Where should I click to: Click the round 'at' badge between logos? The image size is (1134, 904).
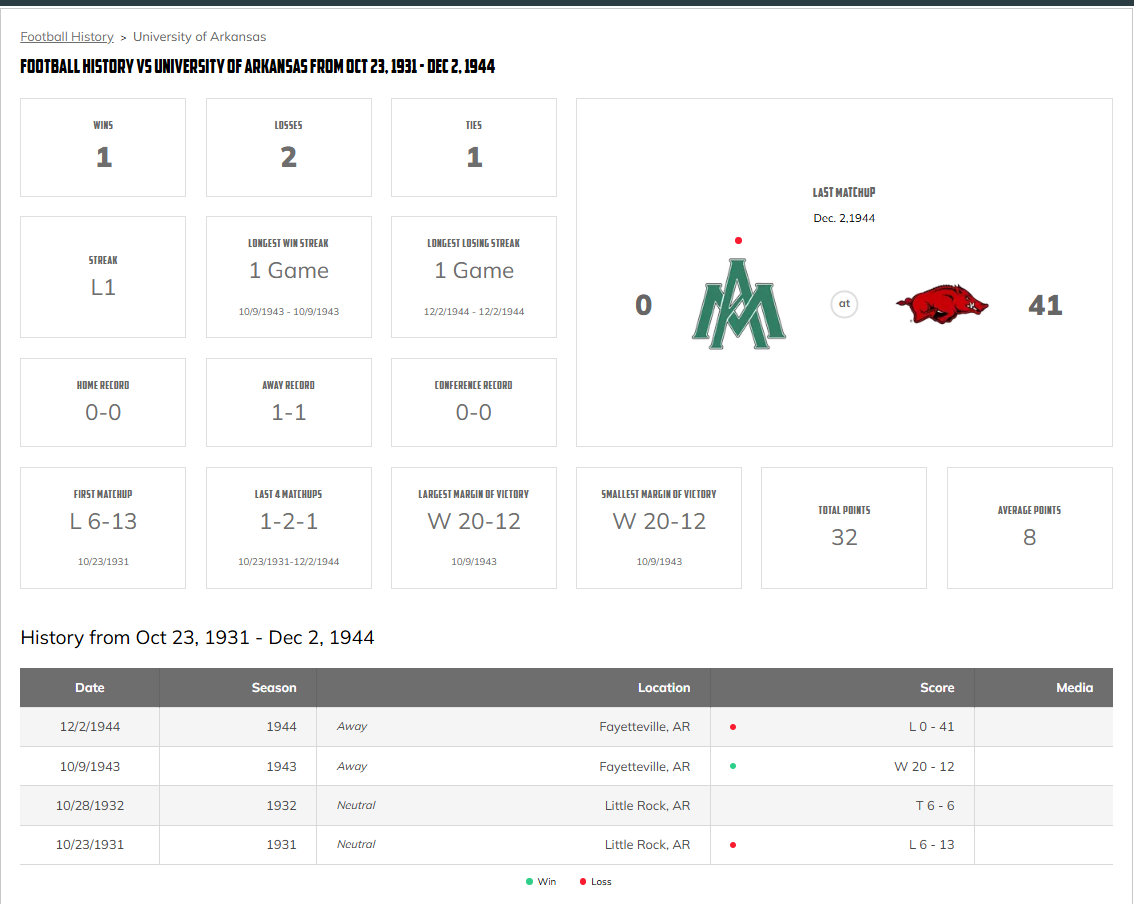844,304
